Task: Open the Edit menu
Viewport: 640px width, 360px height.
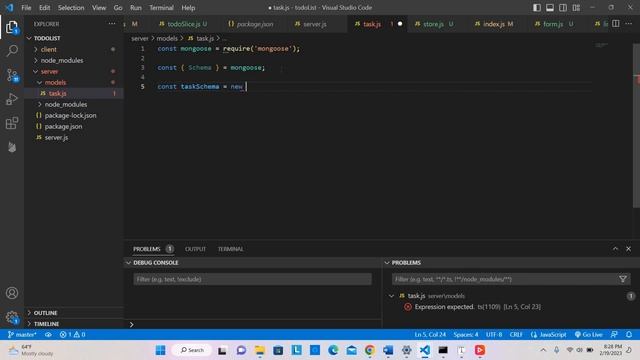Action: (x=44, y=7)
